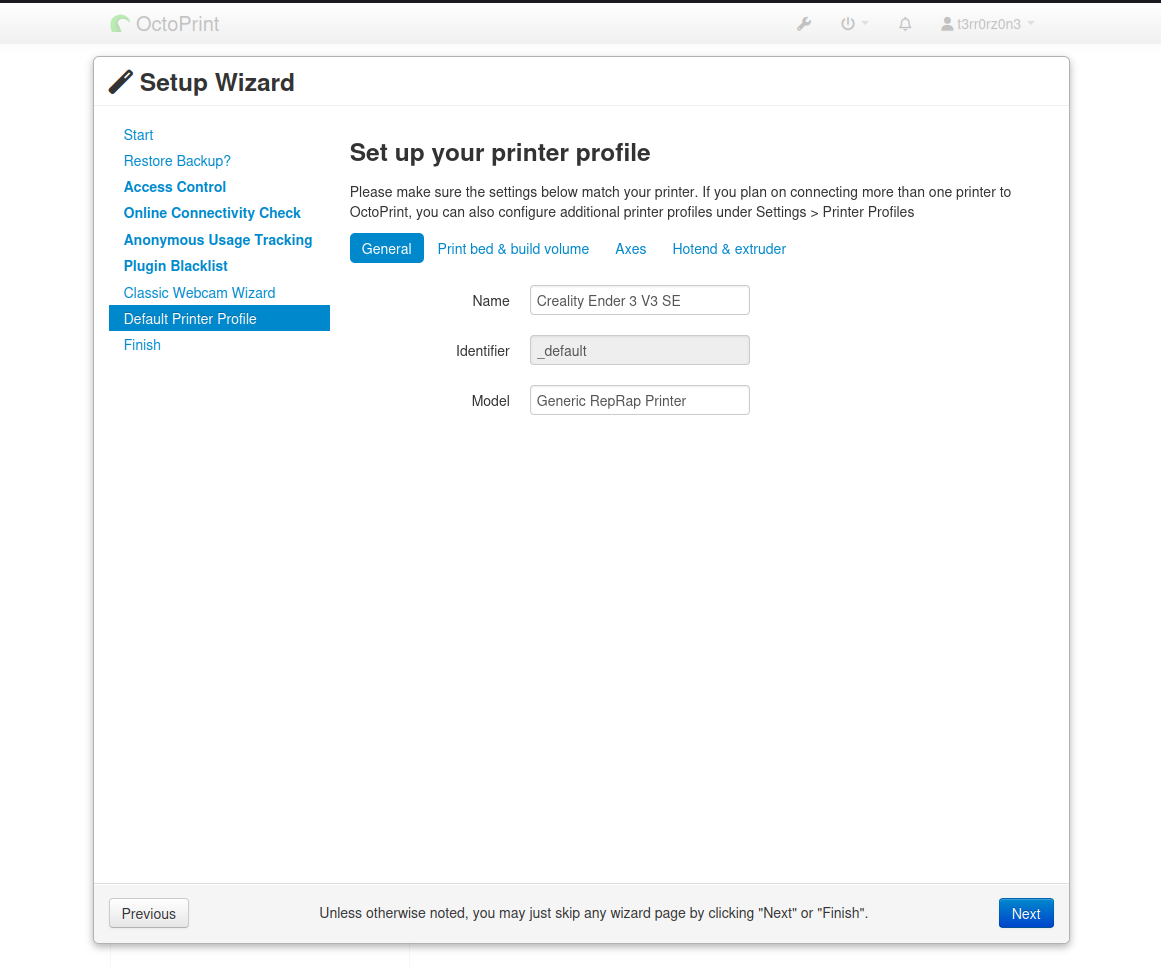Click the printer Name input field
Image resolution: width=1161 pixels, height=969 pixels.
coord(639,301)
